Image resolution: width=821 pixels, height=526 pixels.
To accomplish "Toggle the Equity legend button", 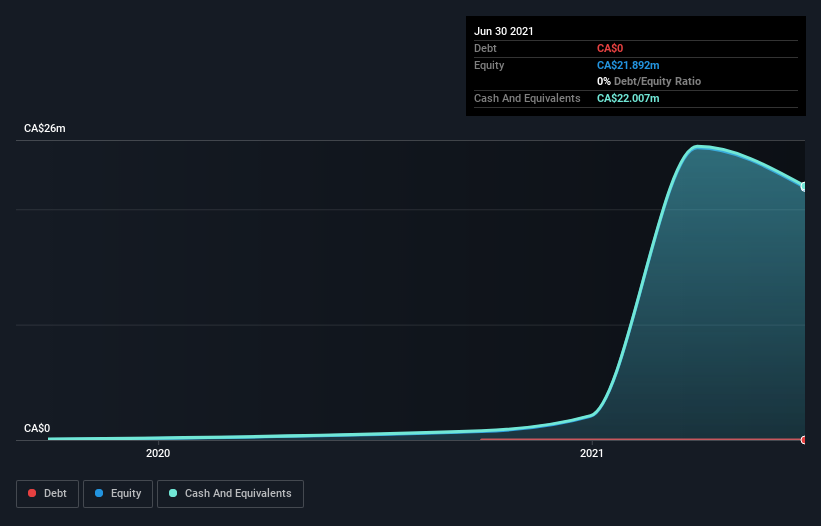I will (118, 494).
